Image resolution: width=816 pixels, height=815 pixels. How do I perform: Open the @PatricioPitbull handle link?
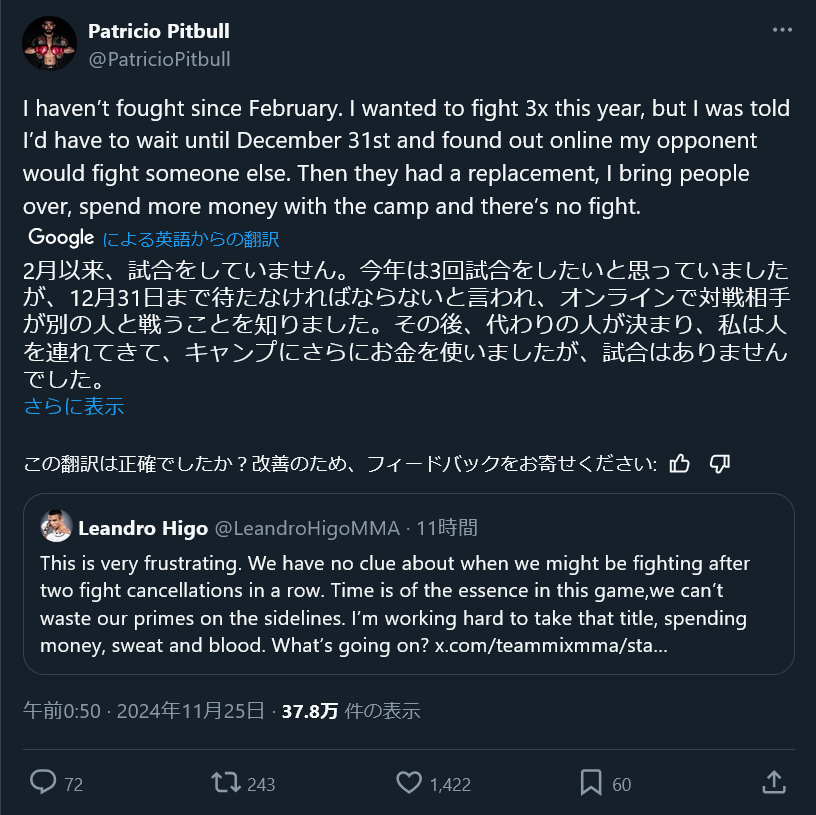(159, 59)
